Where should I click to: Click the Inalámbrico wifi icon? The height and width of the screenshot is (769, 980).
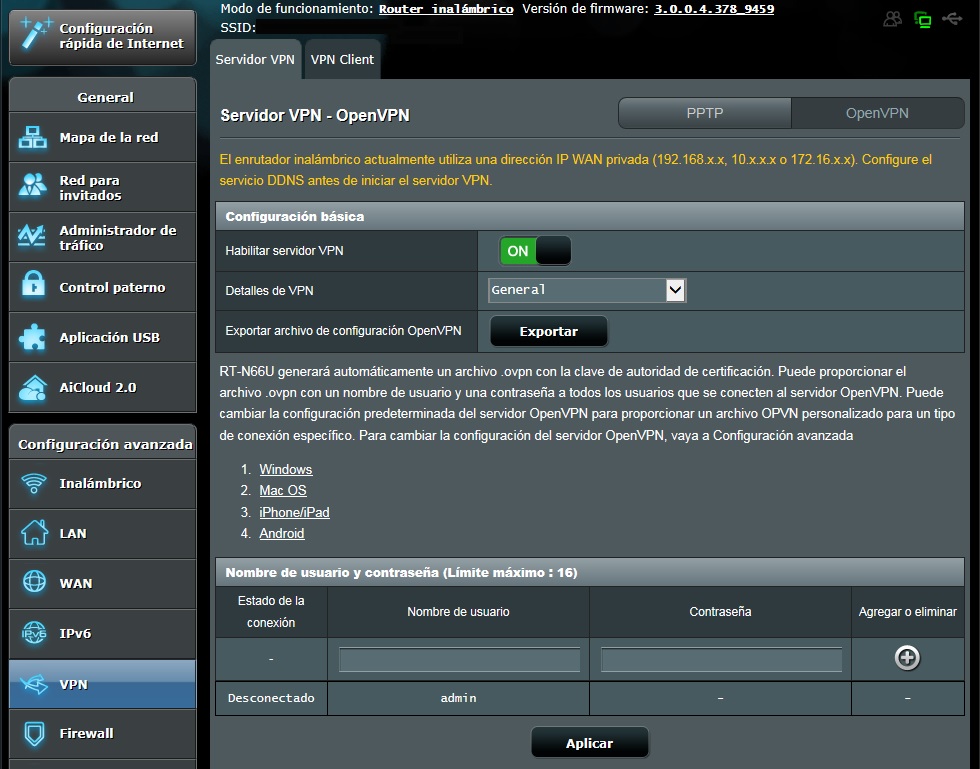34,483
